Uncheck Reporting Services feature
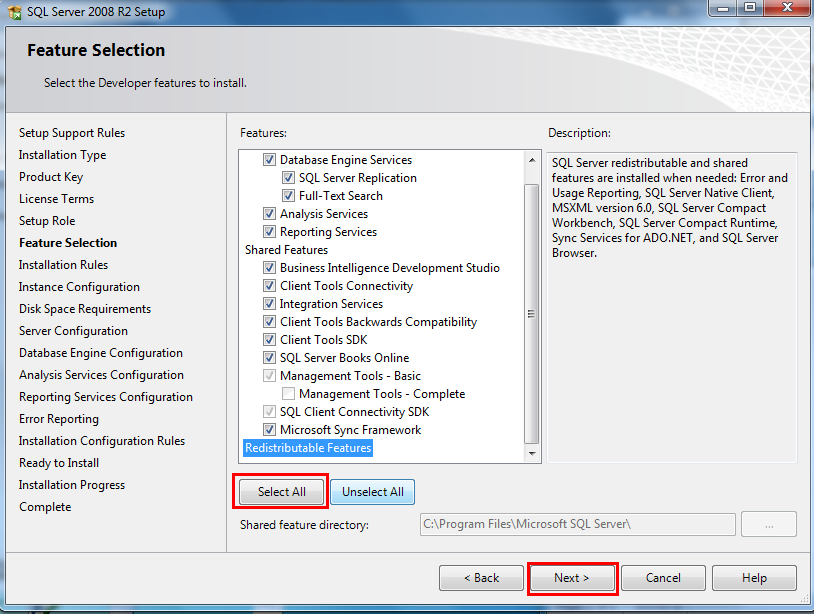The width and height of the screenshot is (814, 614). point(269,232)
